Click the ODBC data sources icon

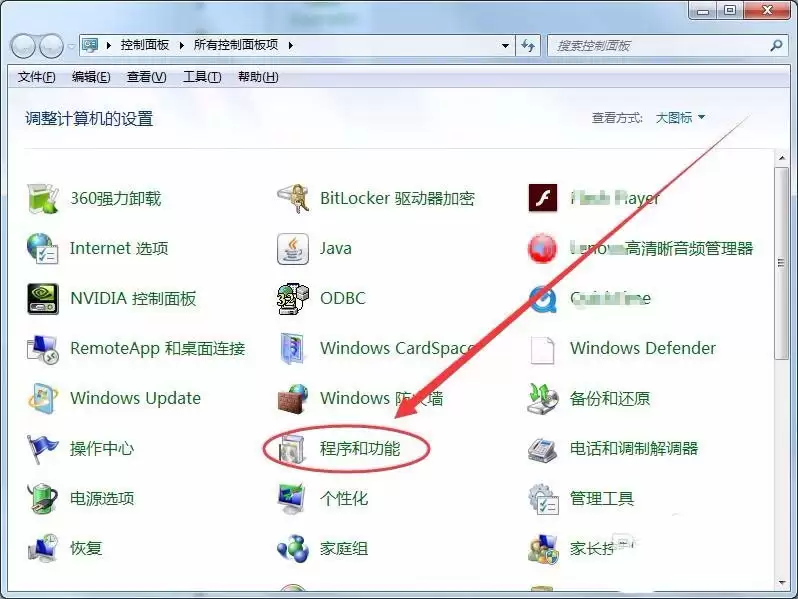pos(292,298)
